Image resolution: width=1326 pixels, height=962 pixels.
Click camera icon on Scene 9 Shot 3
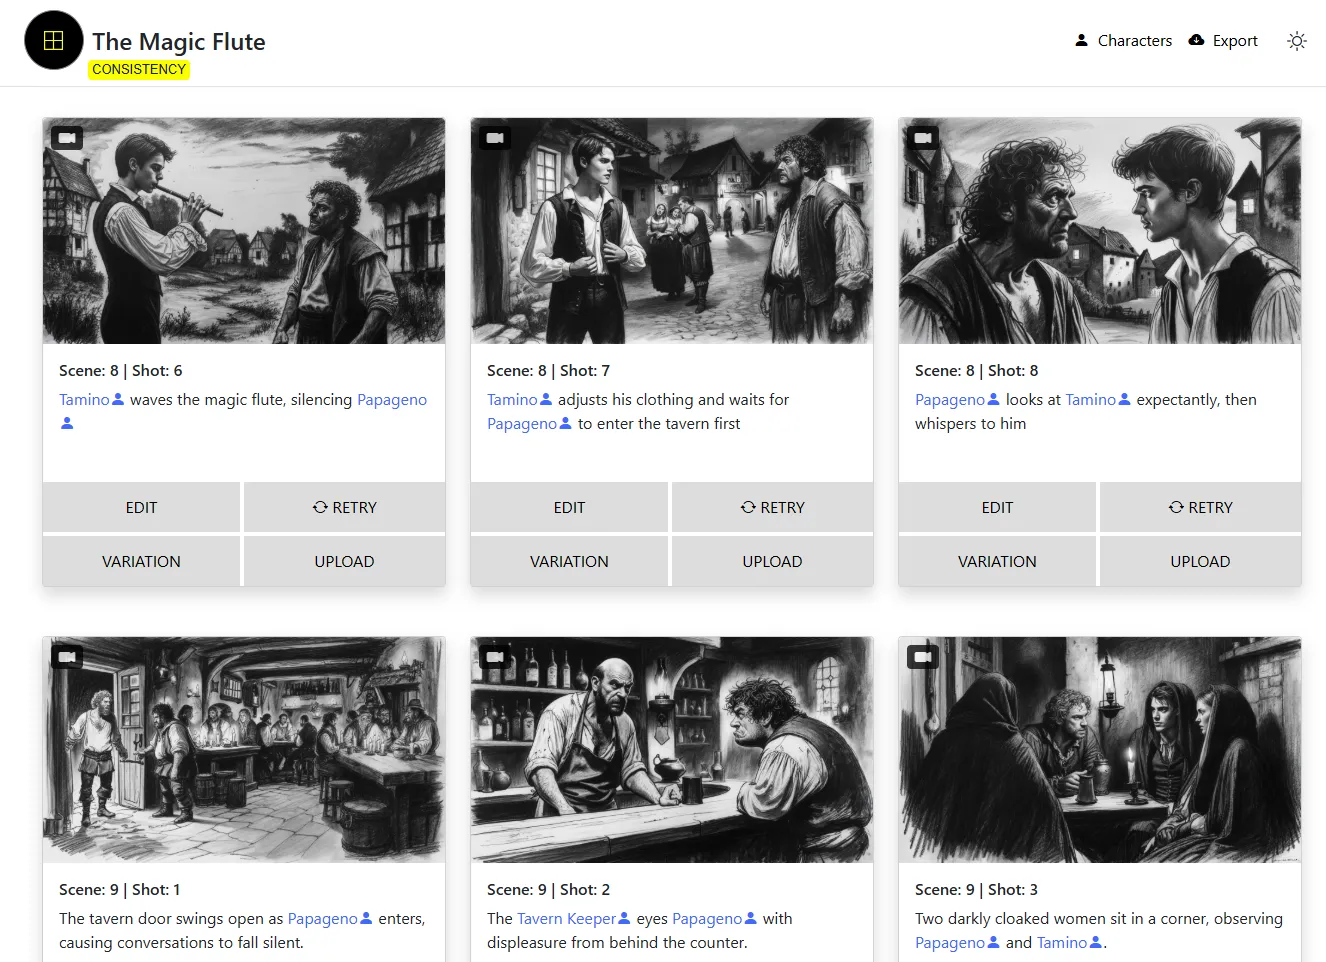[x=923, y=657]
